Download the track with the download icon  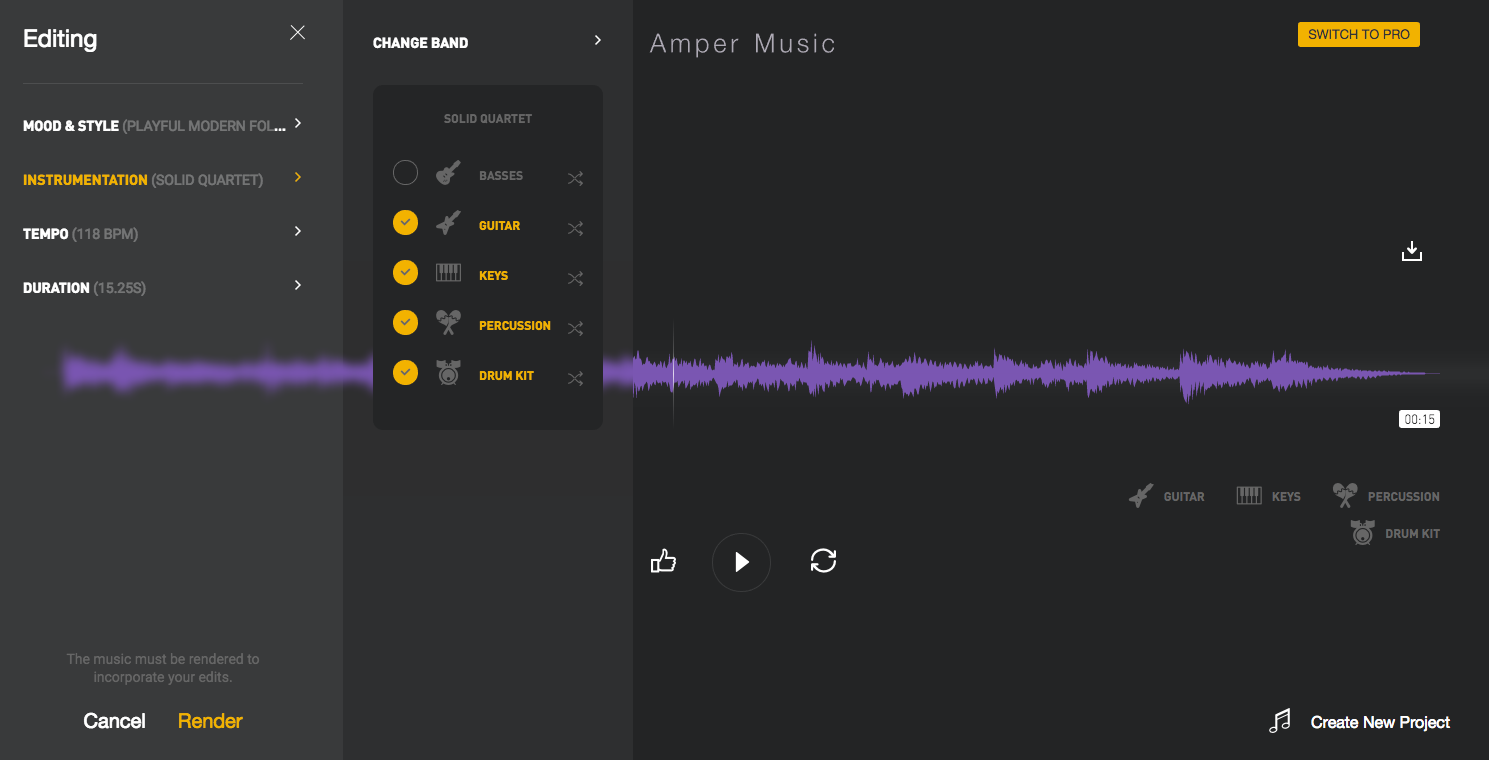pyautogui.click(x=1411, y=251)
